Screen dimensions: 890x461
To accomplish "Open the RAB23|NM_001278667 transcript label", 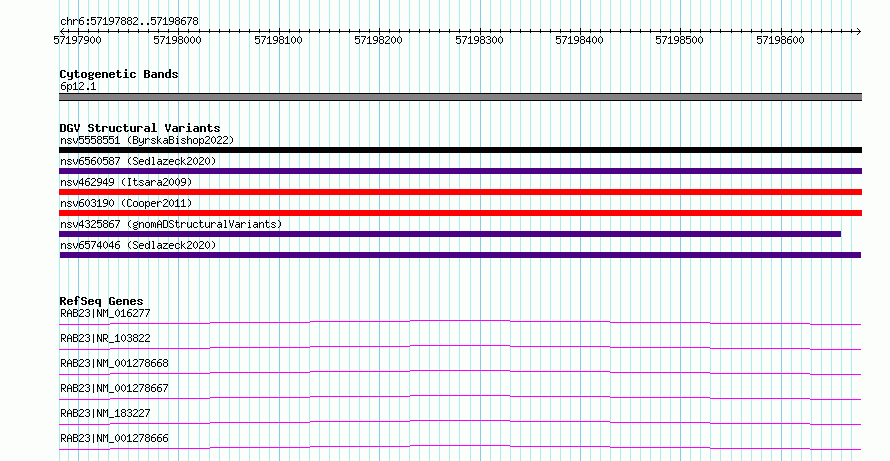I will point(114,388).
